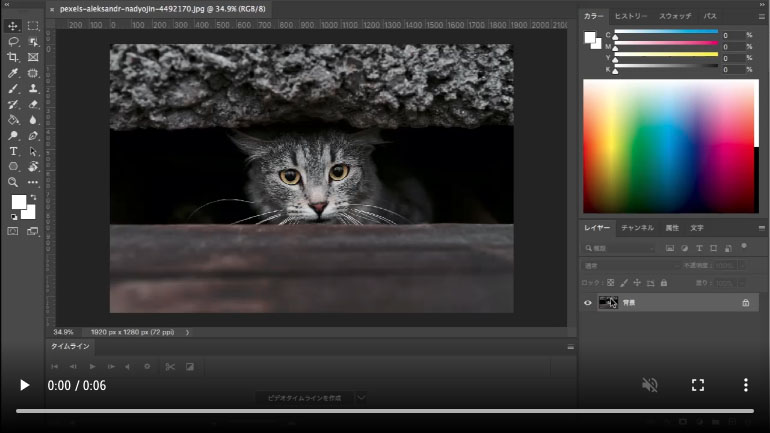
Task: Switch to the ヒストリー tab
Action: pyautogui.click(x=630, y=17)
